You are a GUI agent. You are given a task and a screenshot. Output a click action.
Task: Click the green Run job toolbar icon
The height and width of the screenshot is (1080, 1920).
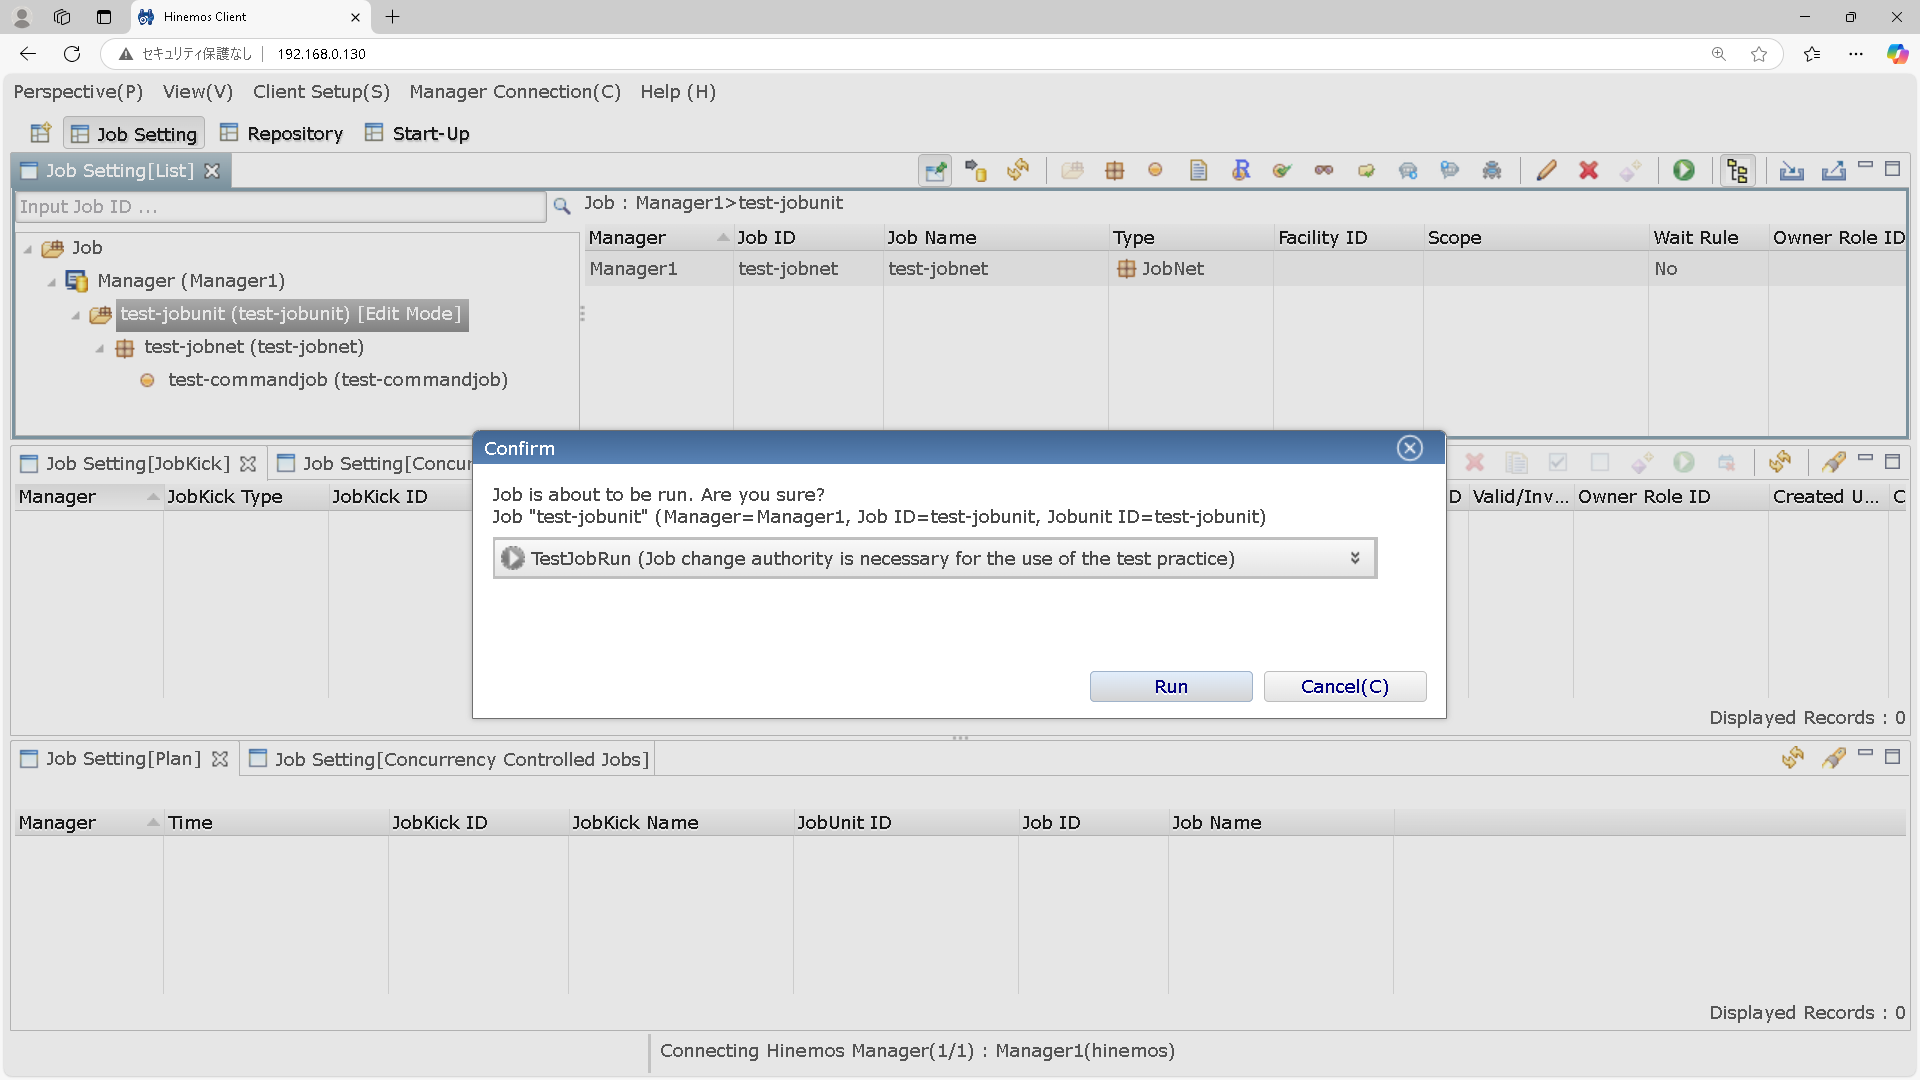1684,170
